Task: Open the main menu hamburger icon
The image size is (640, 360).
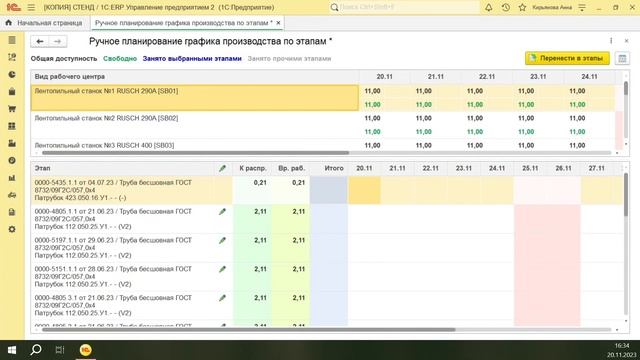Action: click(x=31, y=7)
